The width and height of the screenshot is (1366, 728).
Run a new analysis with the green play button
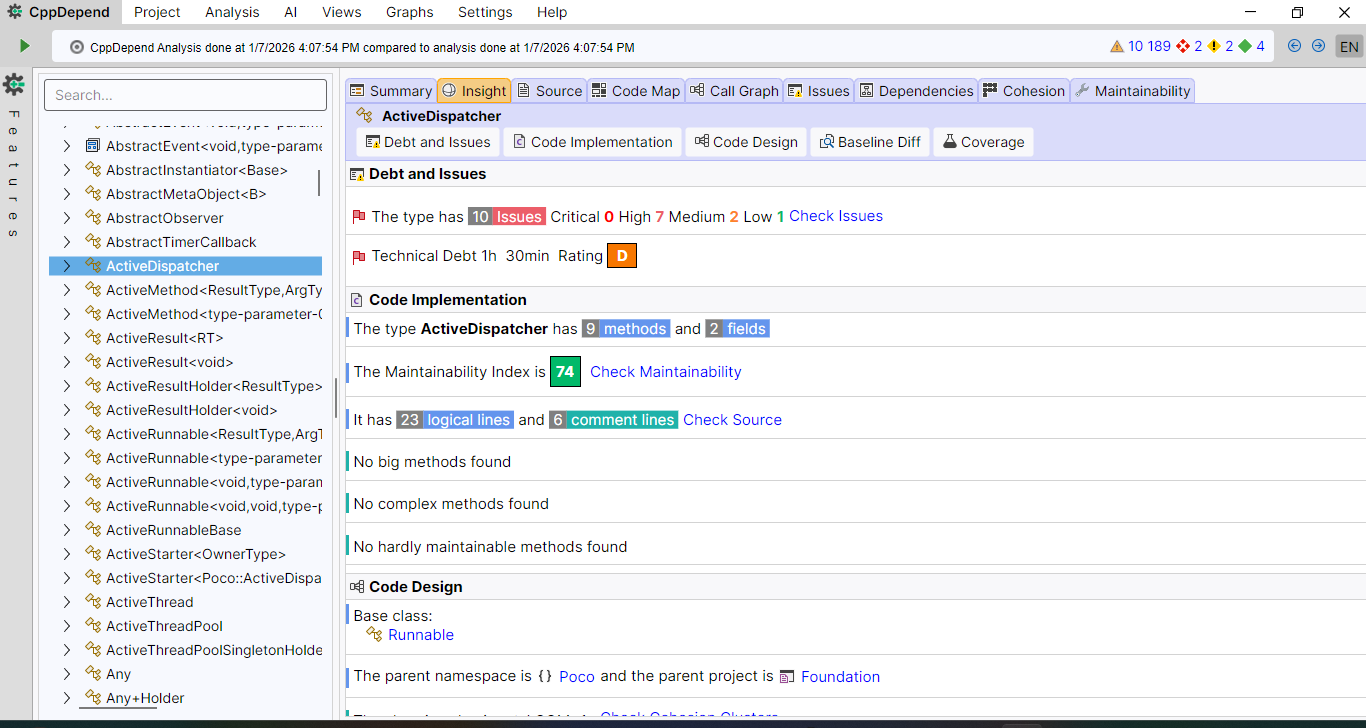(24, 45)
